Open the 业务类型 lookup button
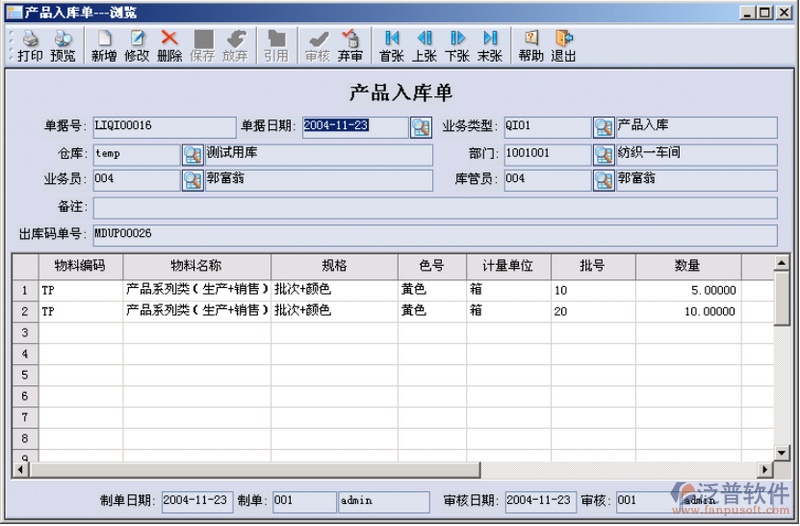 (603, 127)
